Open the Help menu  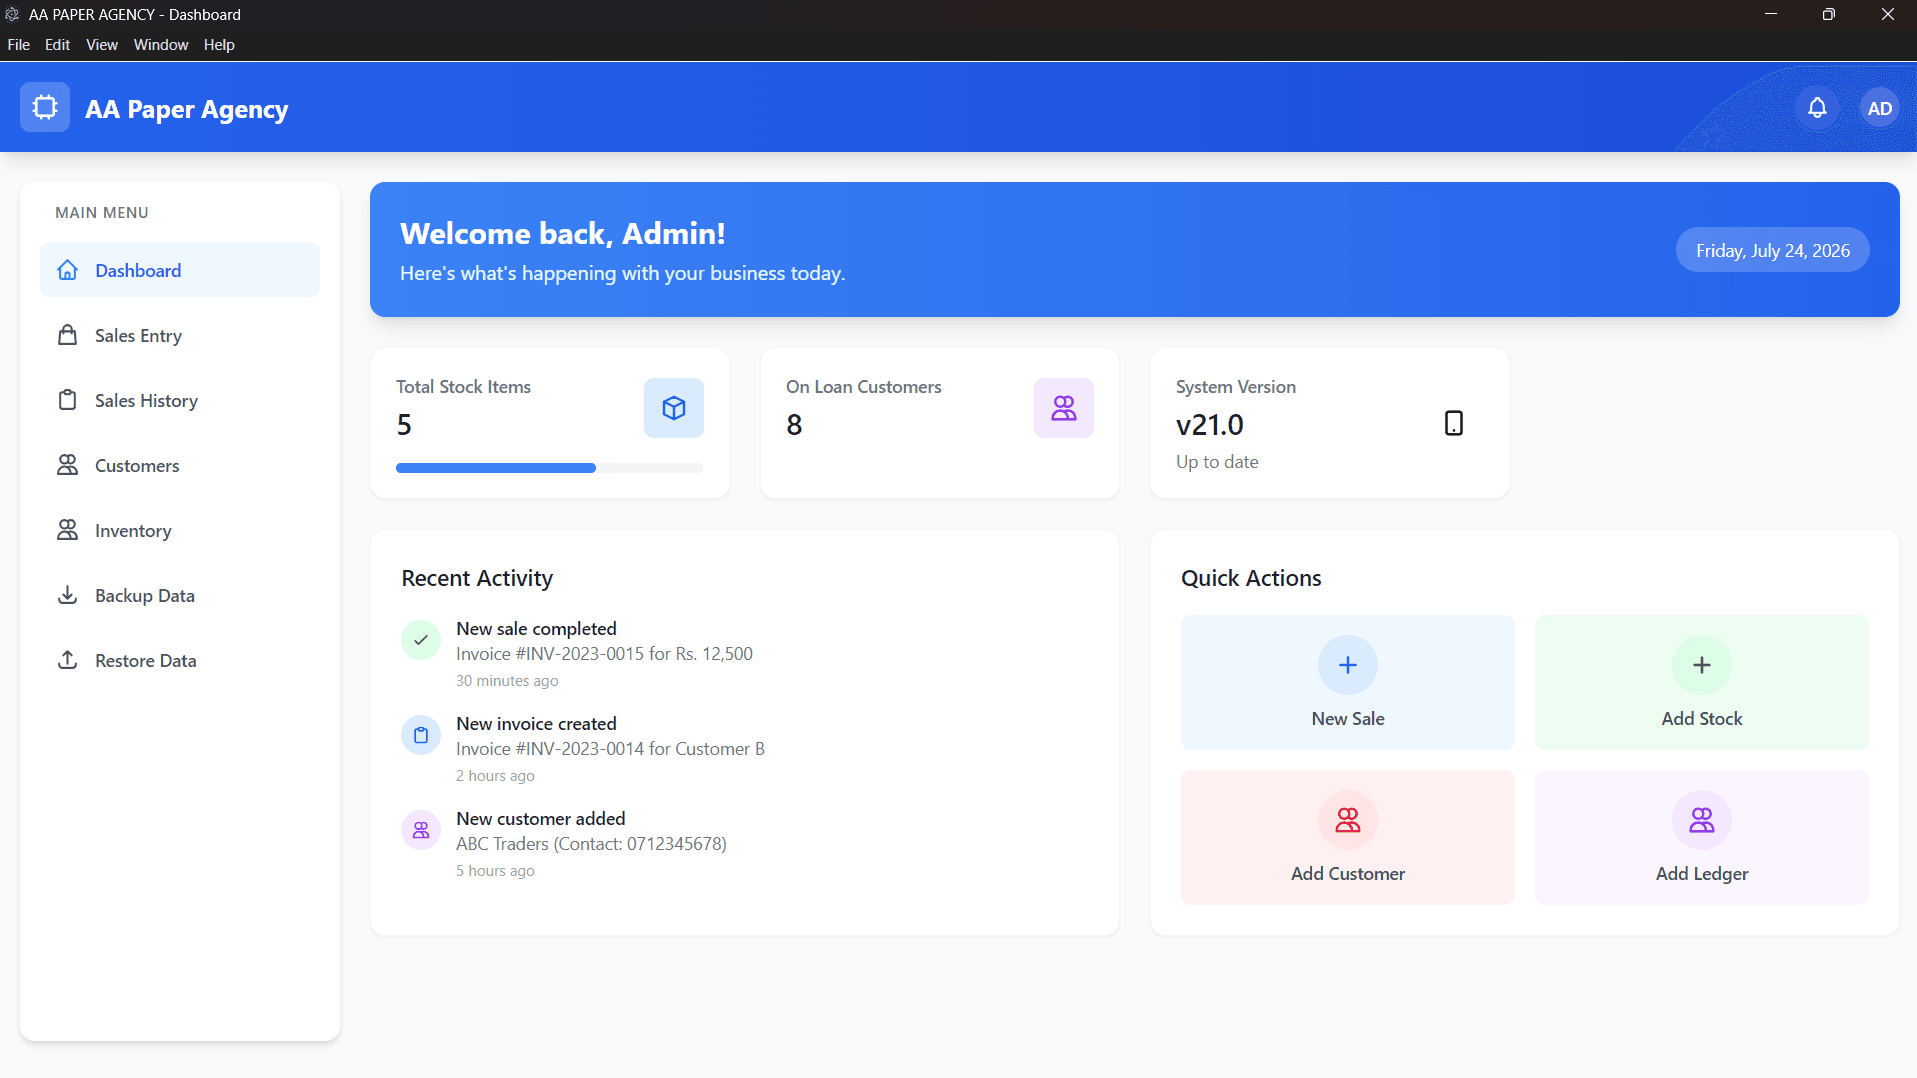point(219,45)
